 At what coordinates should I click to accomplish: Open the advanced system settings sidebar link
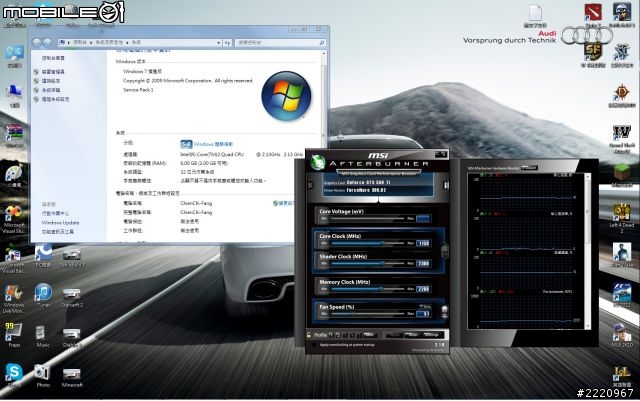[x=55, y=99]
